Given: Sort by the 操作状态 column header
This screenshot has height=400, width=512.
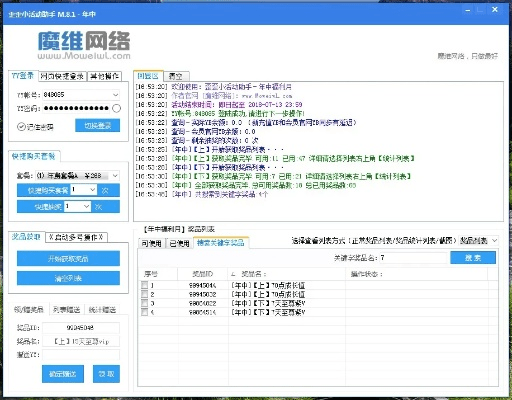Looking at the screenshot, I should [x=417, y=274].
